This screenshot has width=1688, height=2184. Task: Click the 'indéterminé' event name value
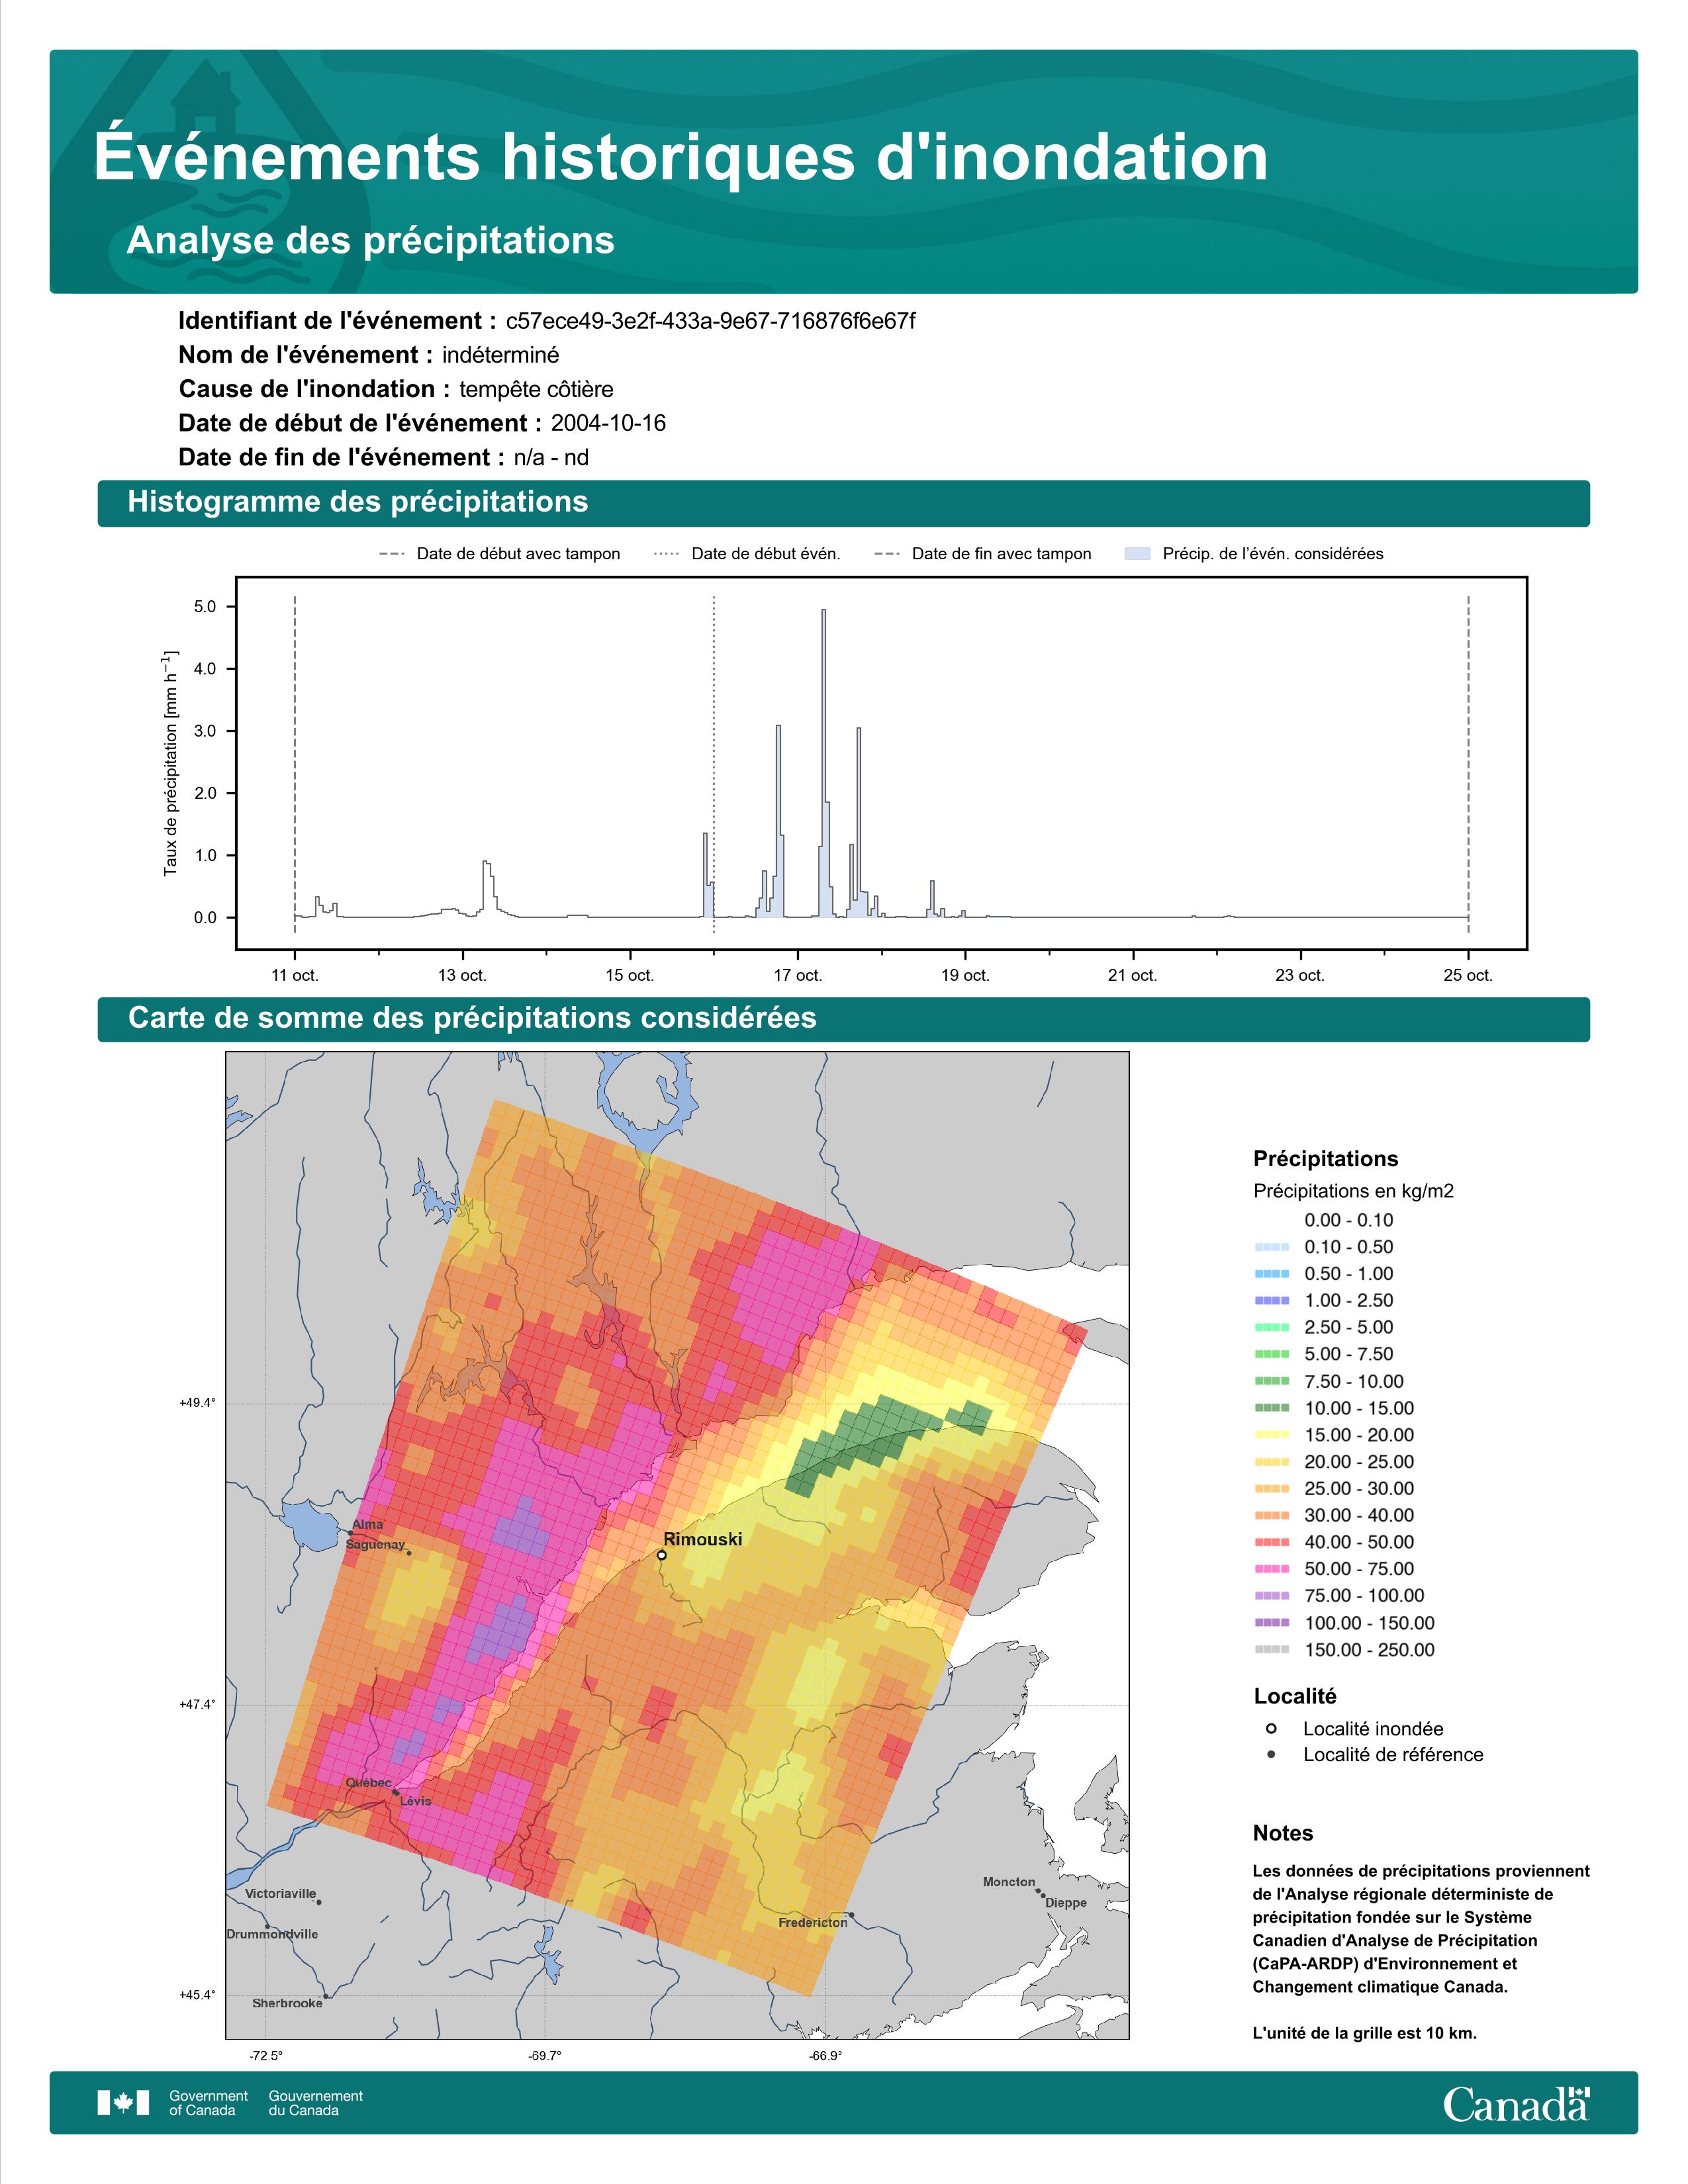click(500, 355)
